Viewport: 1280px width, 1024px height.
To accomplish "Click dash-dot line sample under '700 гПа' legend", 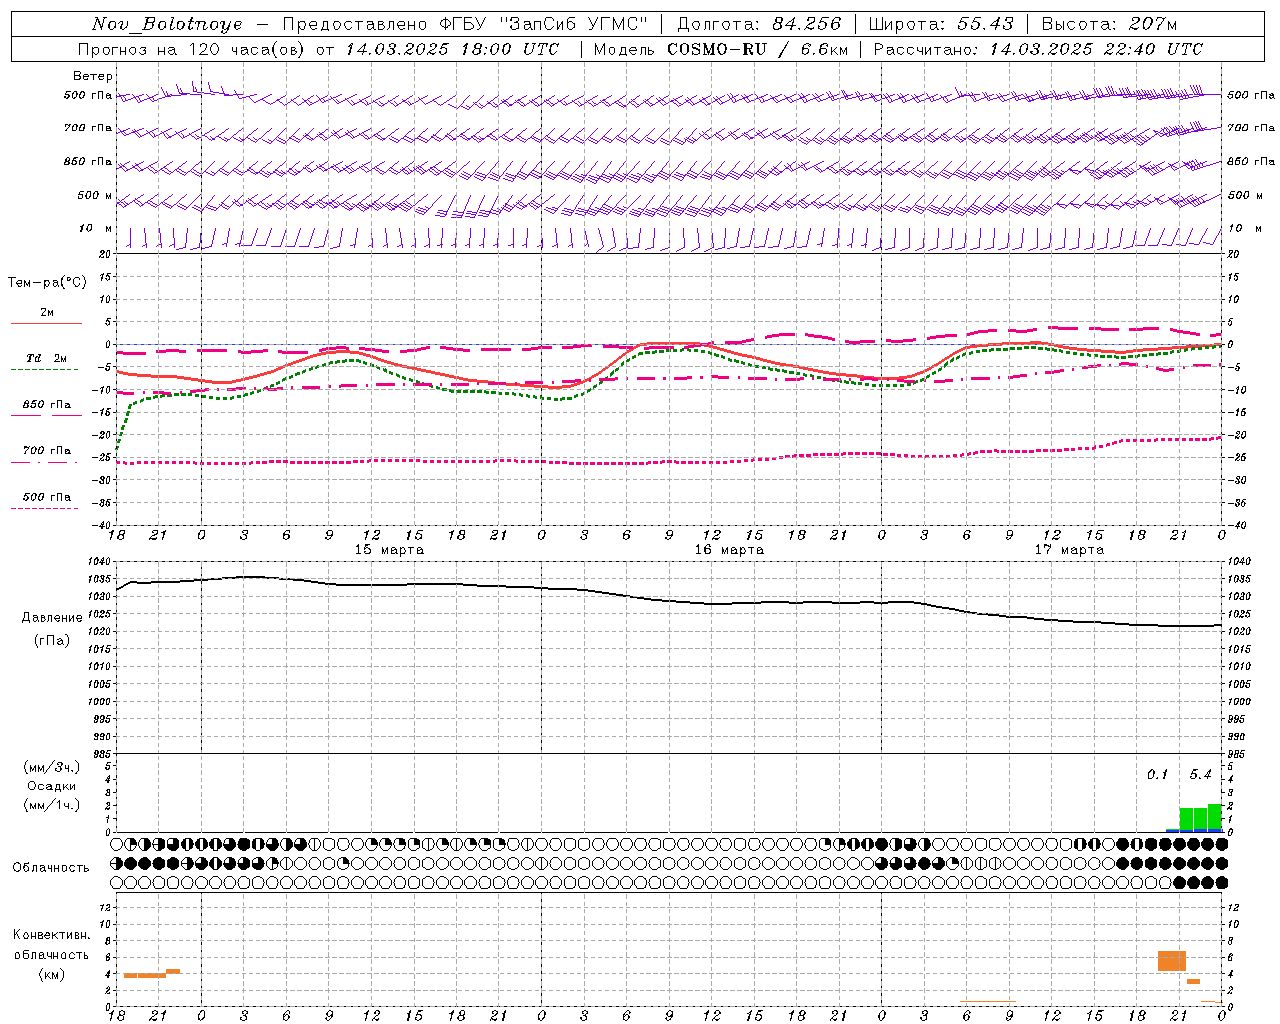I will point(44,462).
